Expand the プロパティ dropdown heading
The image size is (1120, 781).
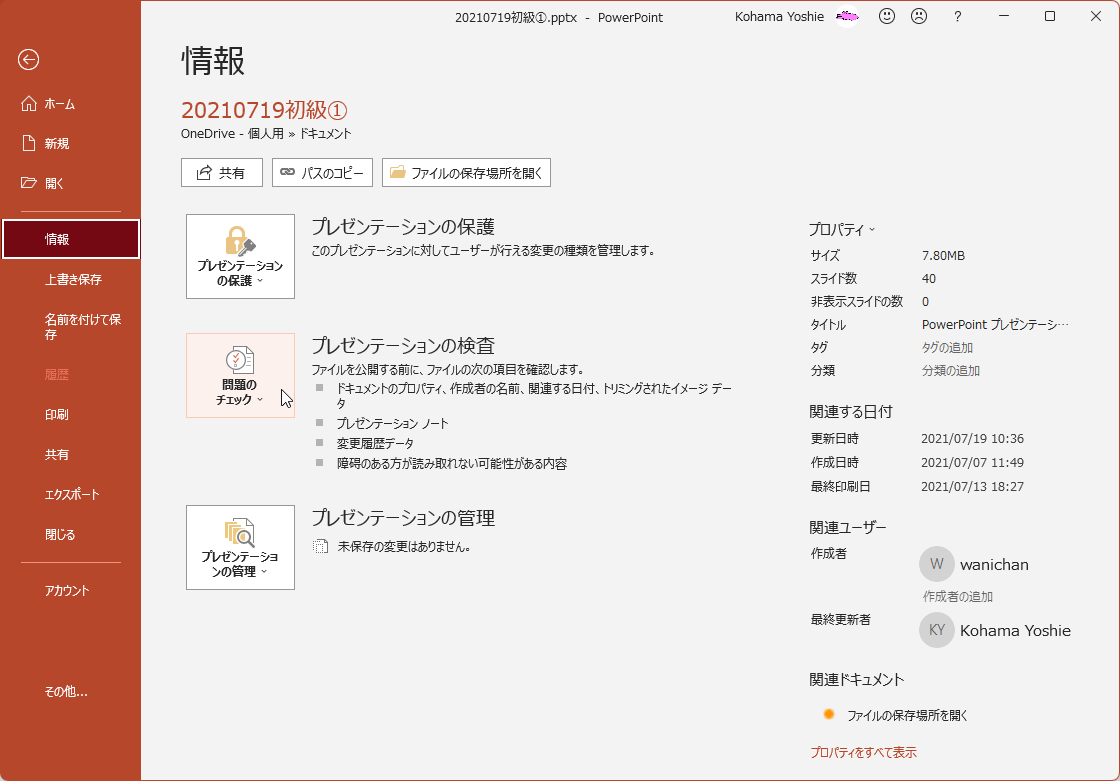(841, 229)
